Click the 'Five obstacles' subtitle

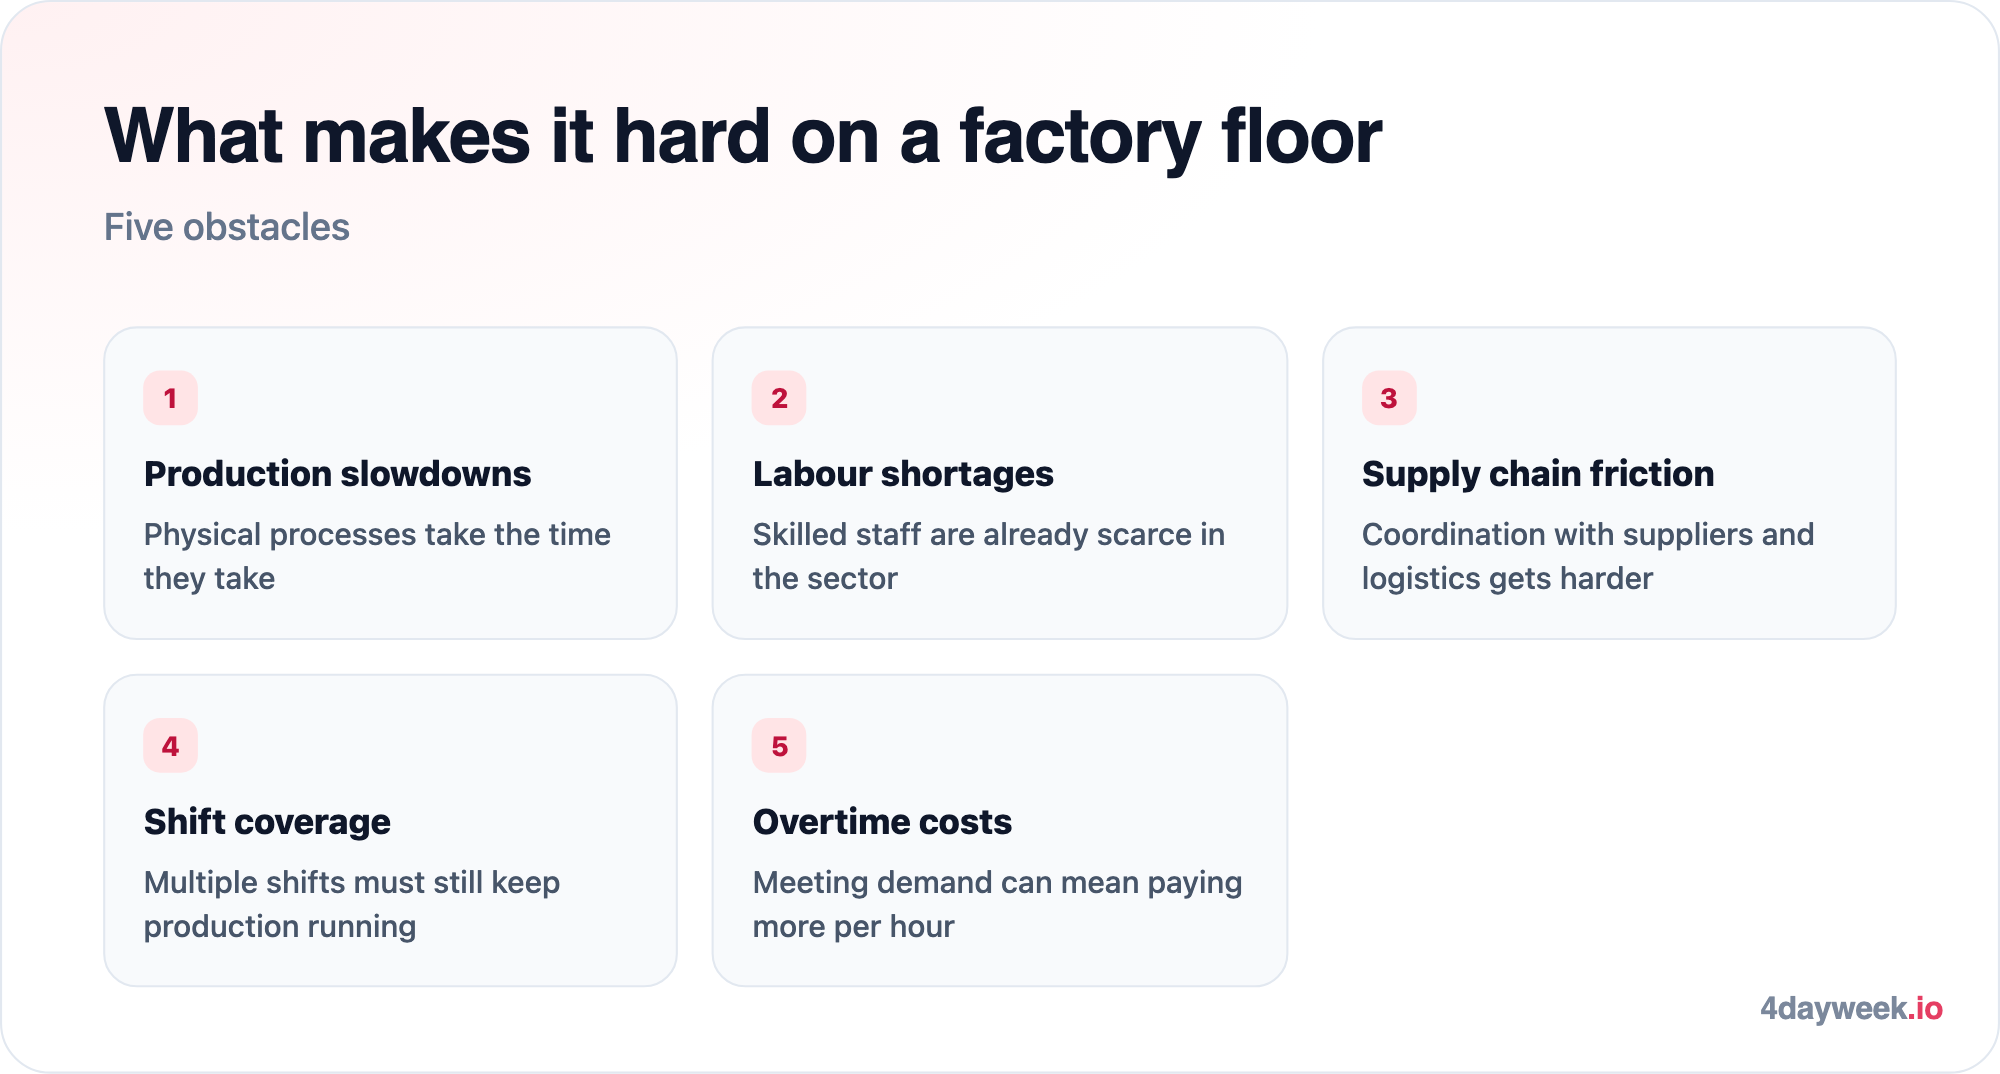coord(227,227)
